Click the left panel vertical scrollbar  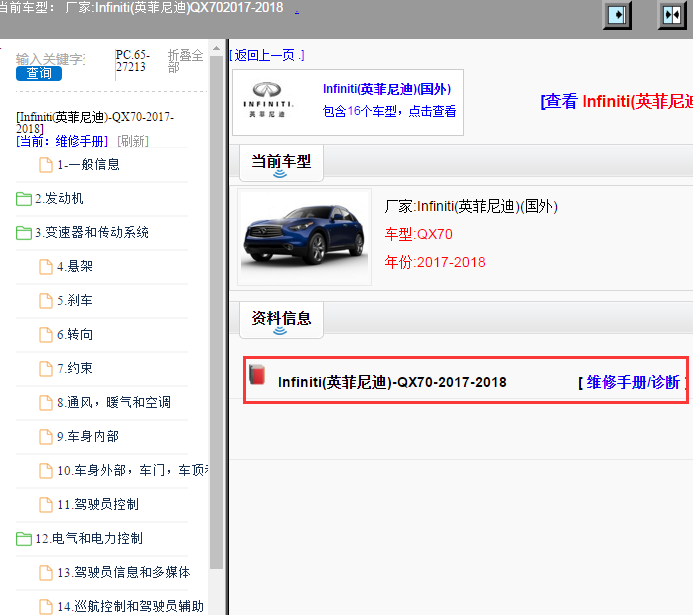217,311
